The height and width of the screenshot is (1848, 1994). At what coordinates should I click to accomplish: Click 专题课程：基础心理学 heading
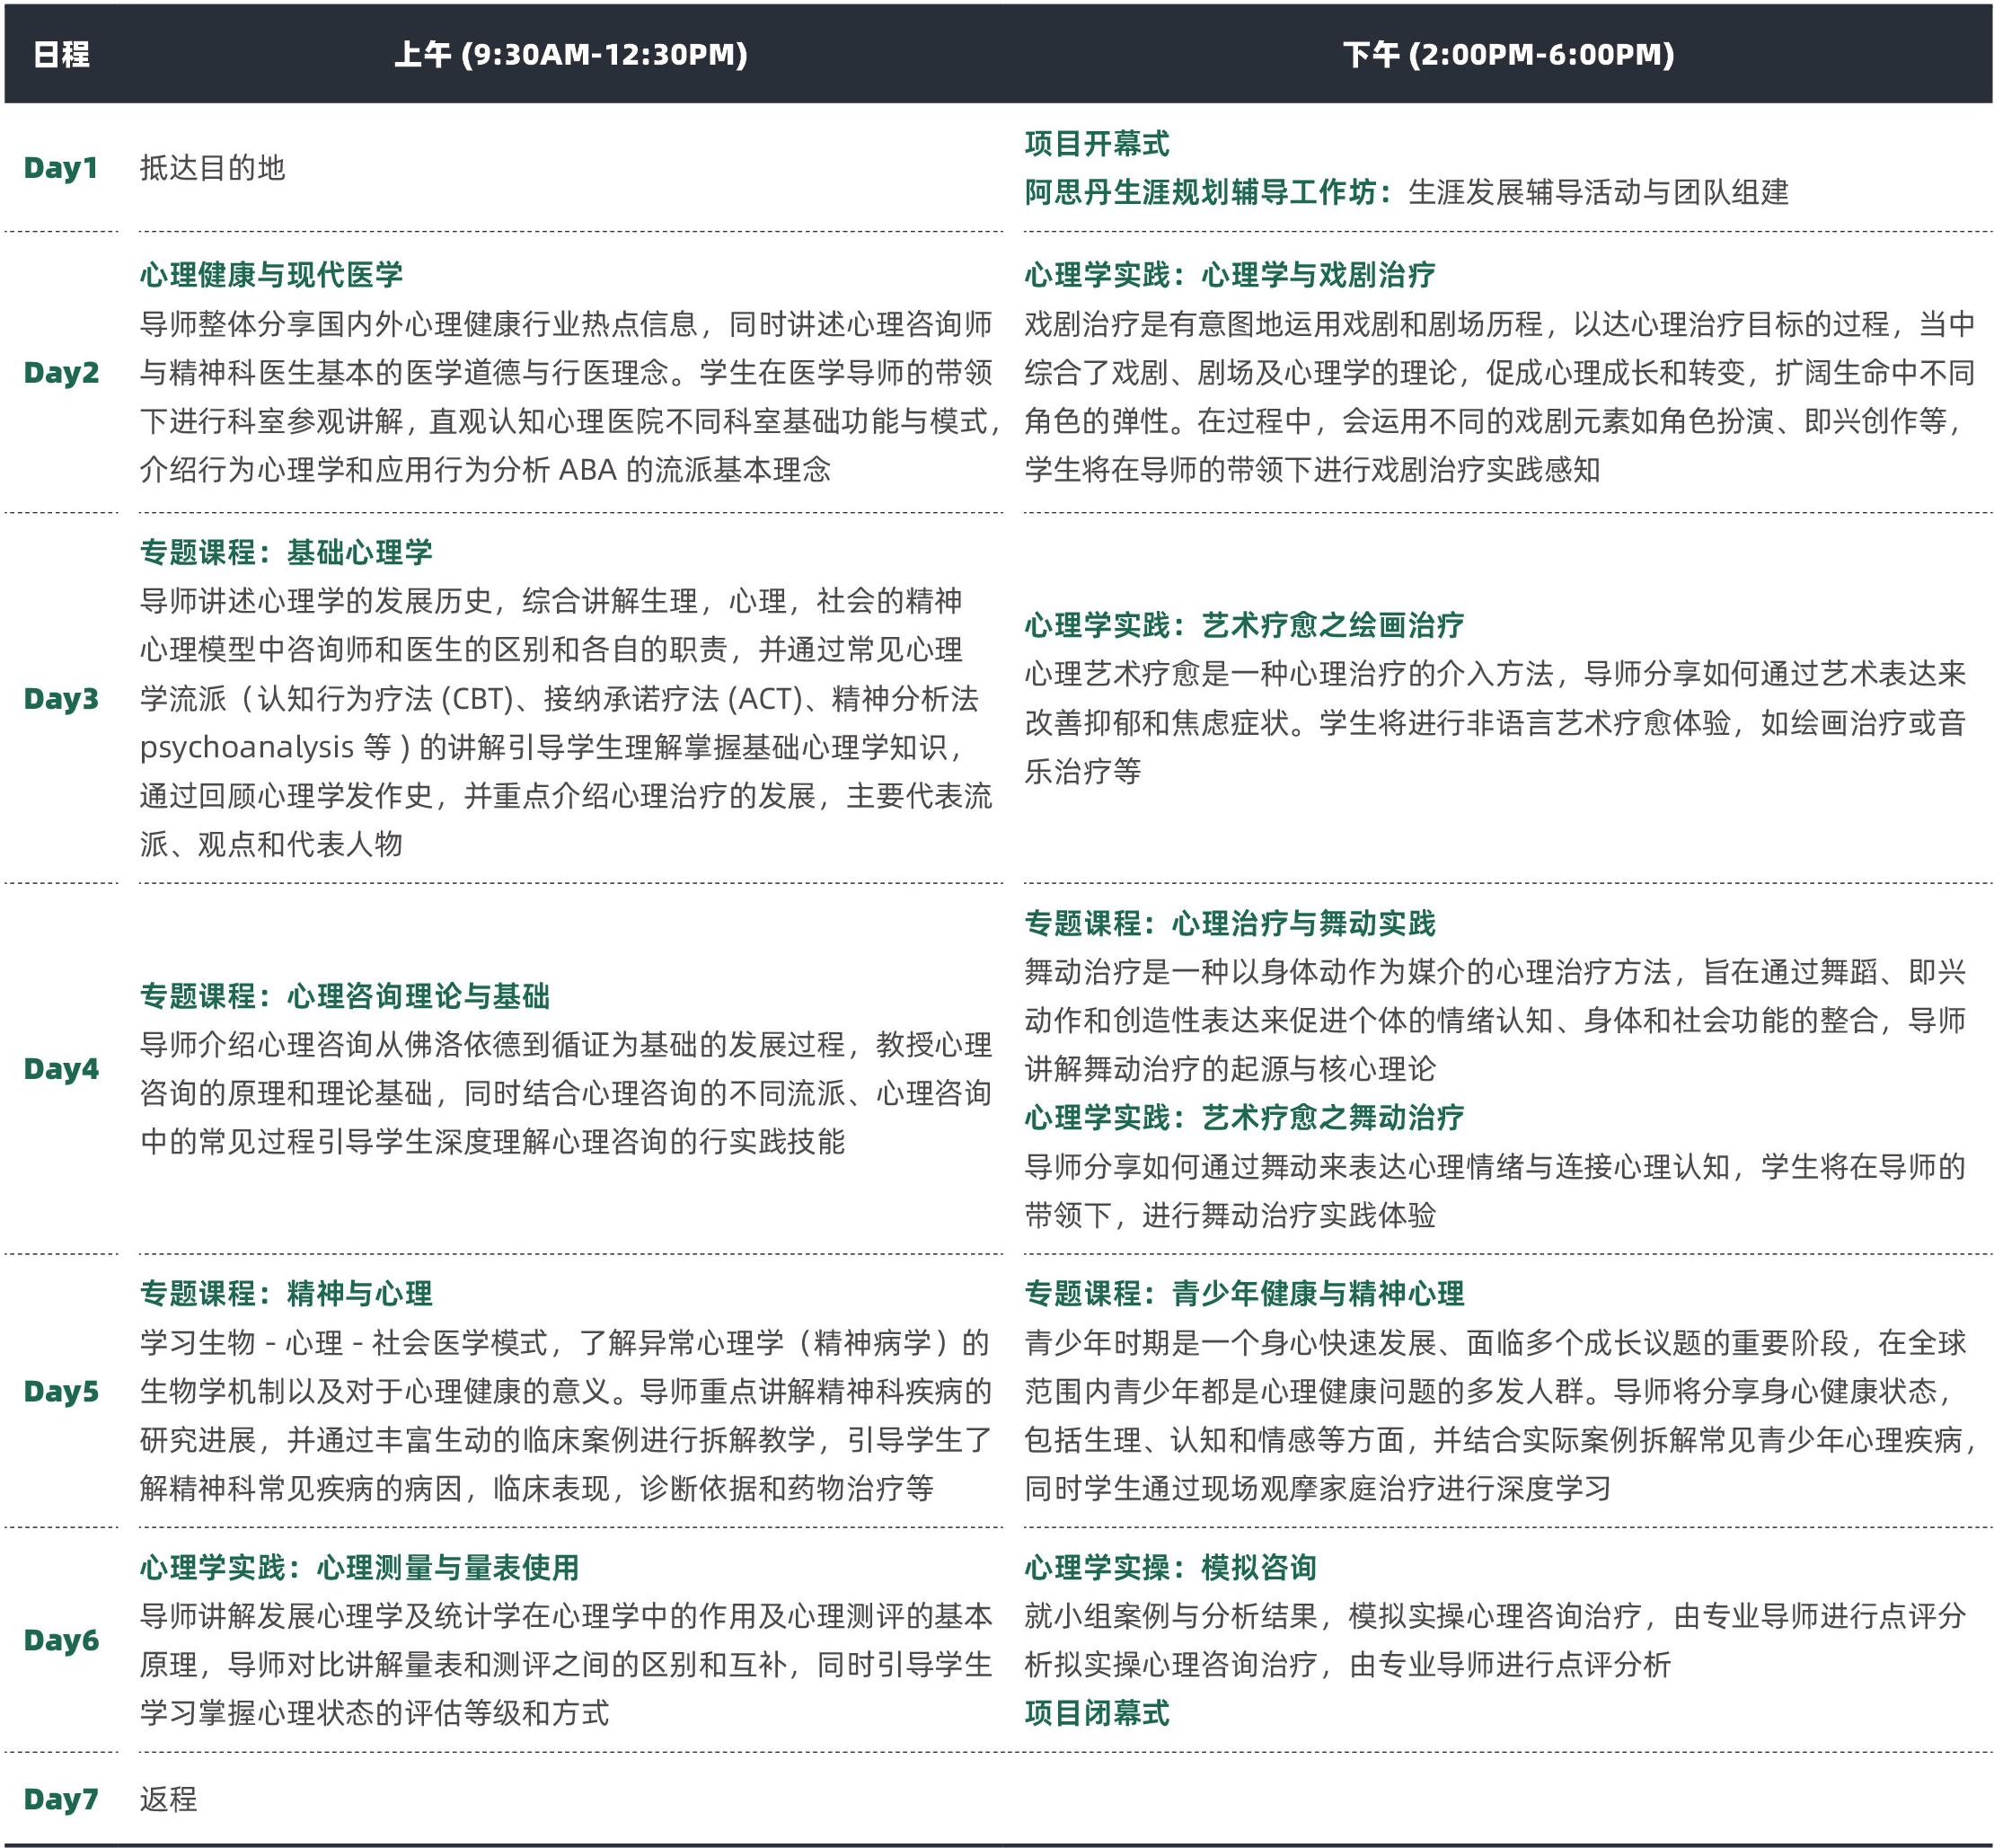point(286,552)
